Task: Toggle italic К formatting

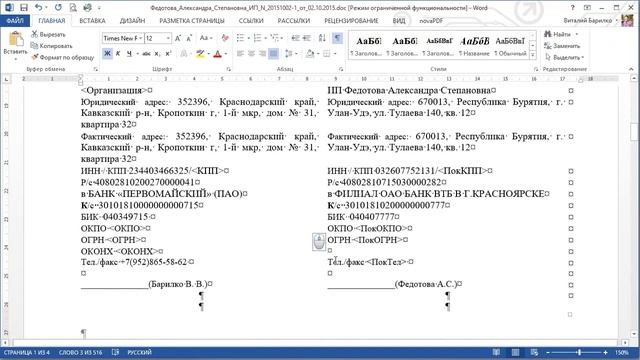Action: (x=118, y=53)
